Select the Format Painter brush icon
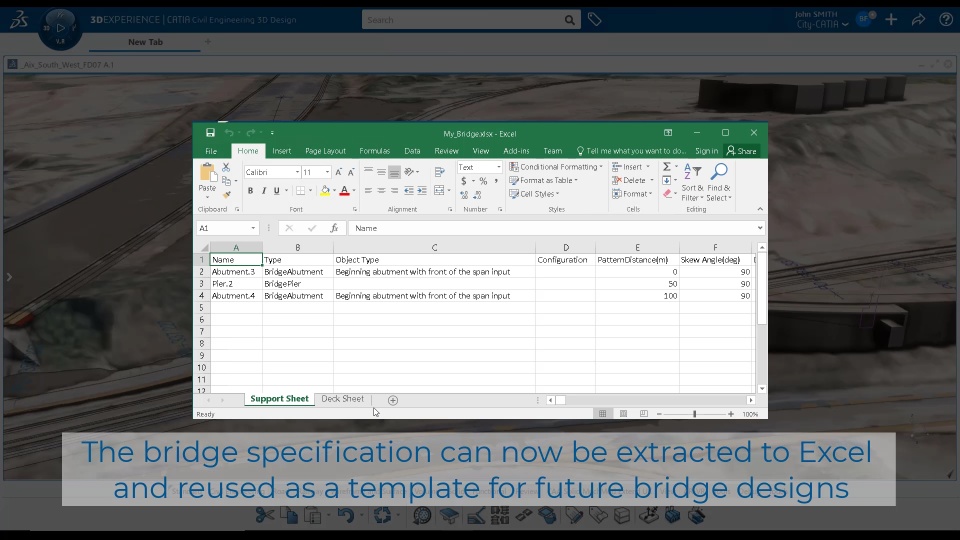The height and width of the screenshot is (540, 960). pos(226,195)
